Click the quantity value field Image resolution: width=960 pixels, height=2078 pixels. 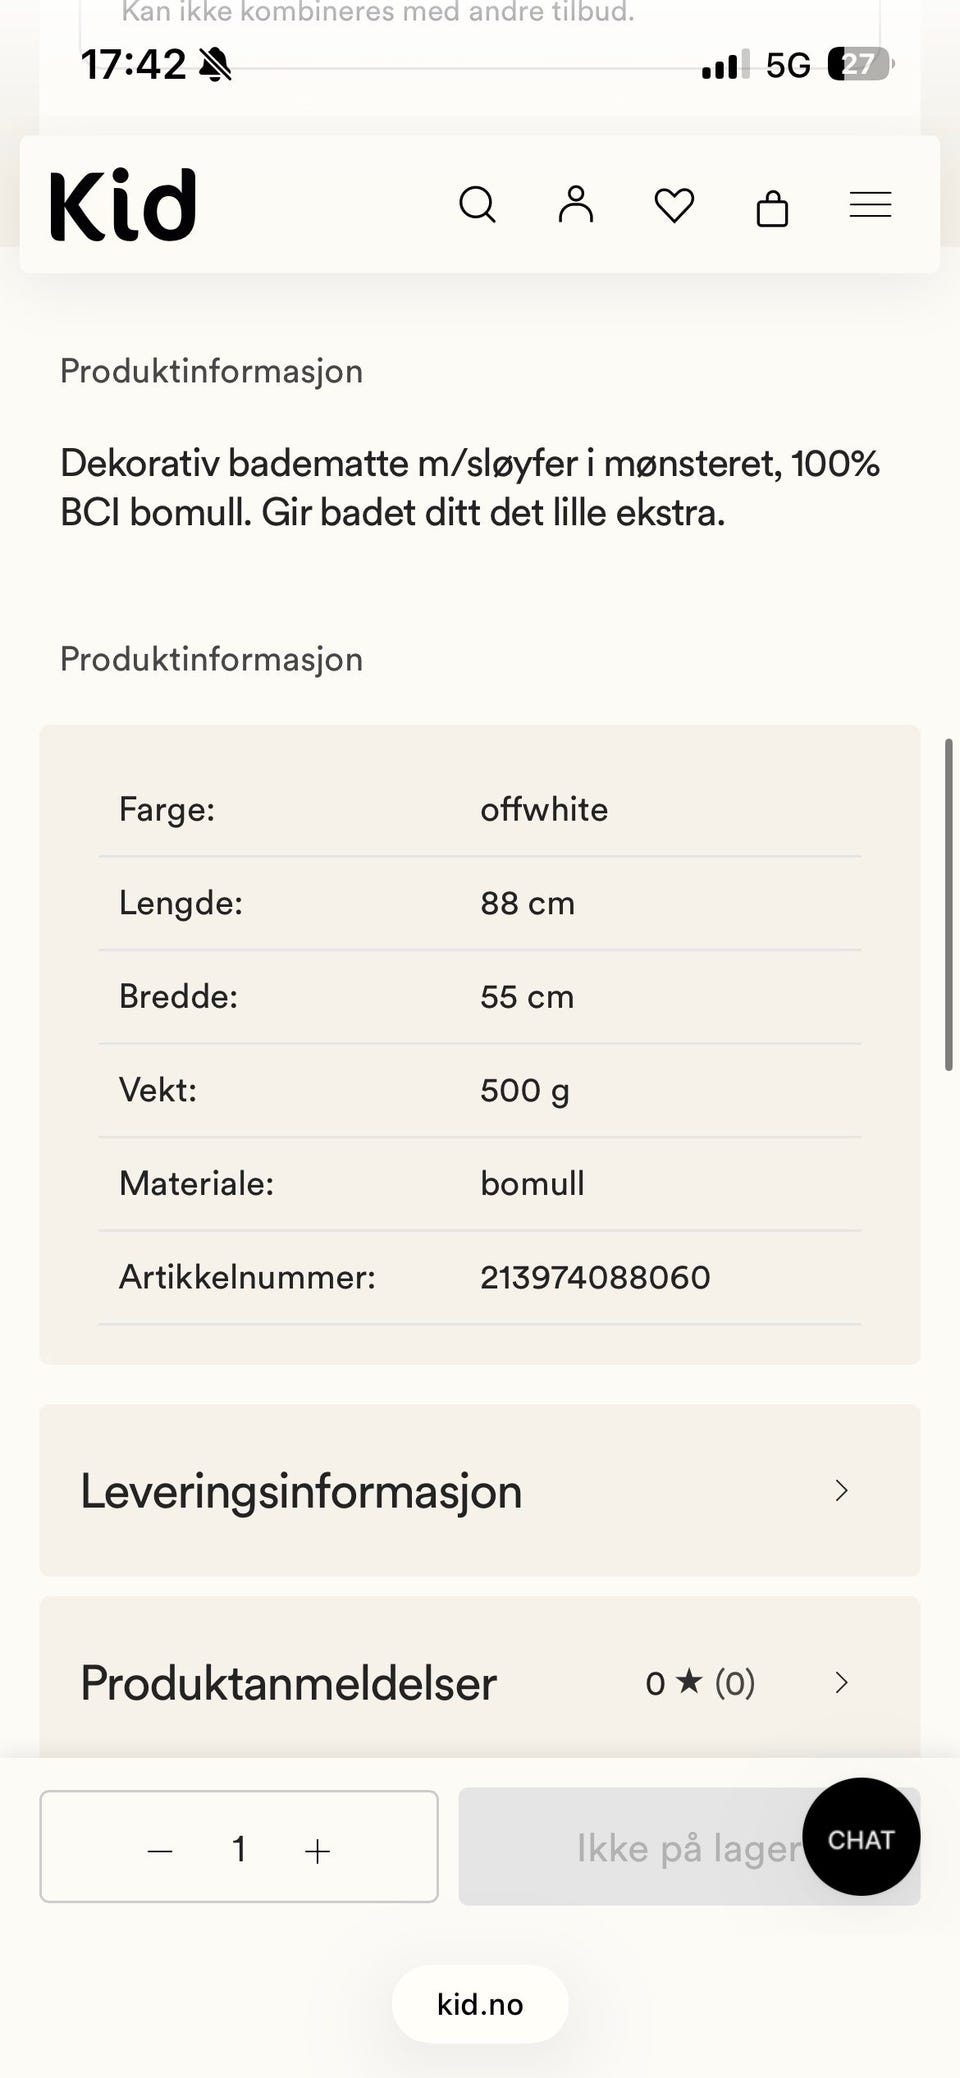(239, 1849)
